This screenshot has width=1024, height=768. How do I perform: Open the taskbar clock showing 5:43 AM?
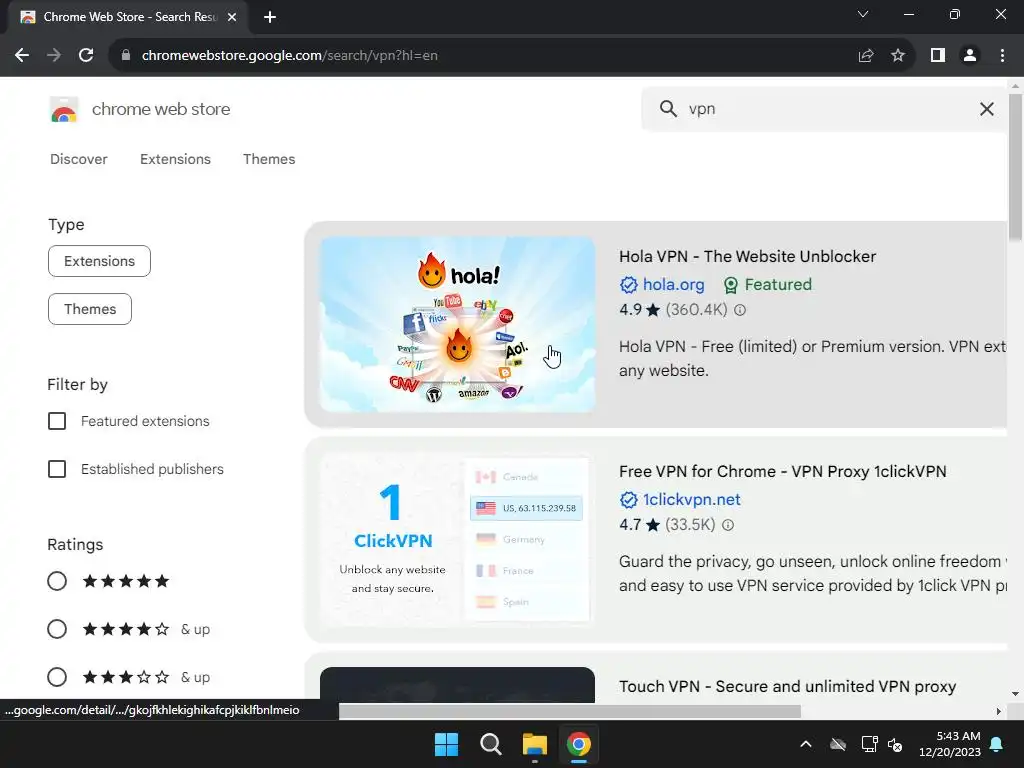(950, 744)
